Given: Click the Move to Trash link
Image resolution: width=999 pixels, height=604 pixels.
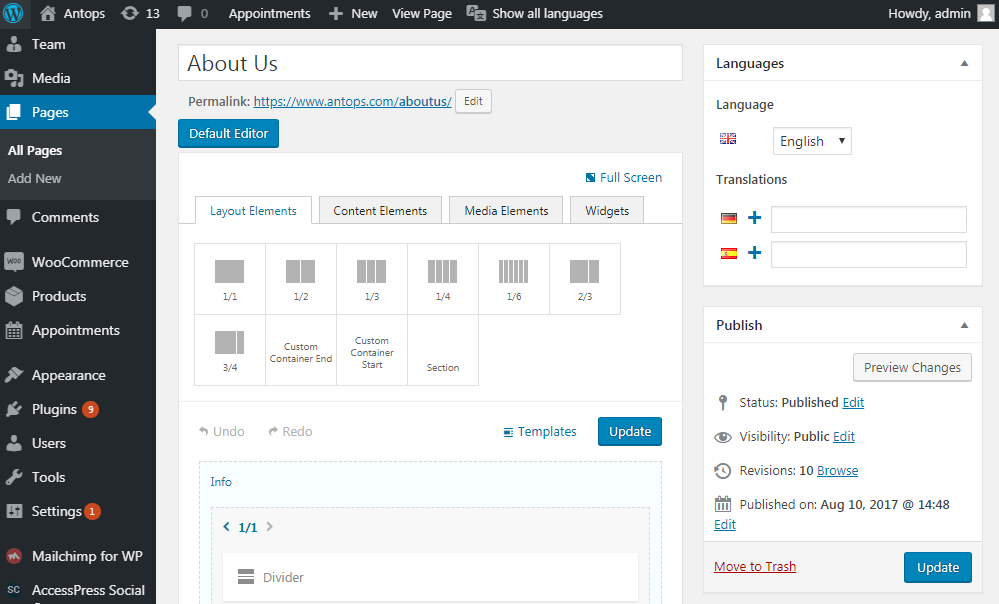Looking at the screenshot, I should (x=755, y=566).
